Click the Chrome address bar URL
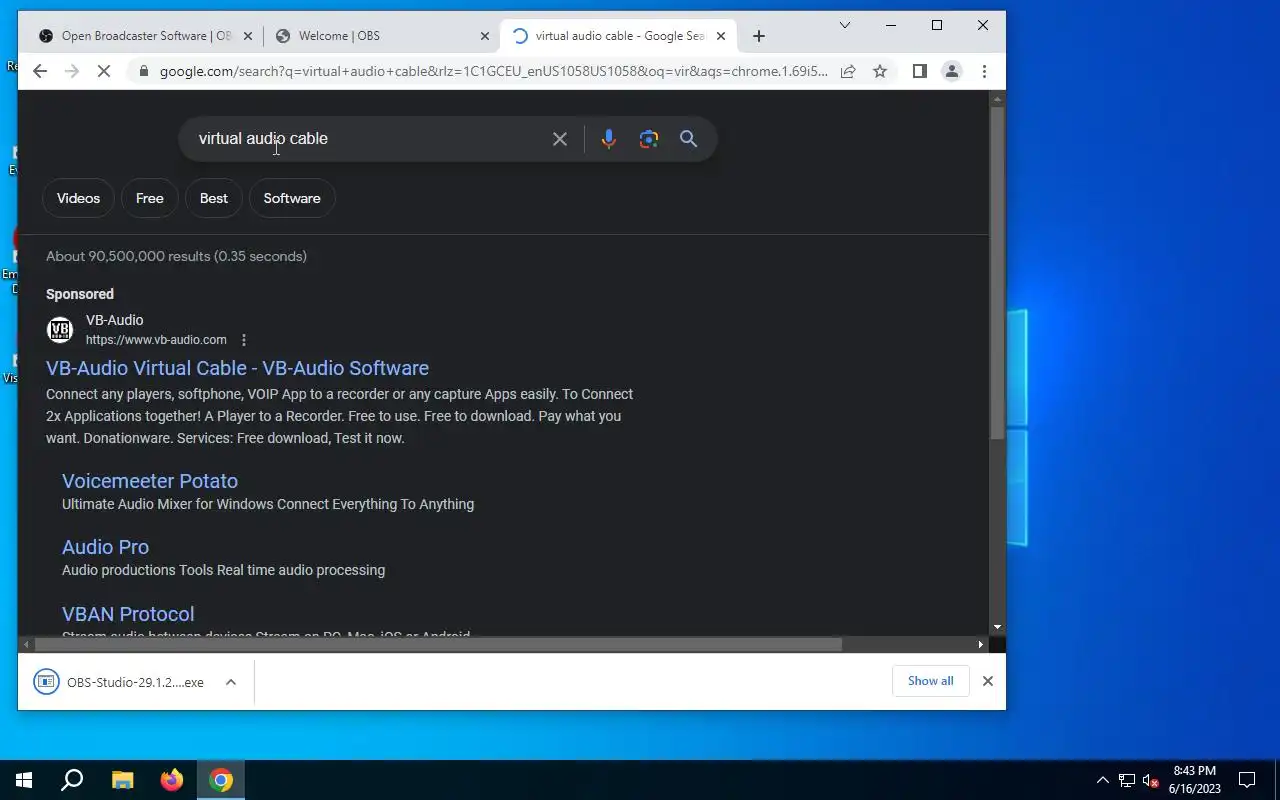Viewport: 1280px width, 800px height. (x=494, y=71)
